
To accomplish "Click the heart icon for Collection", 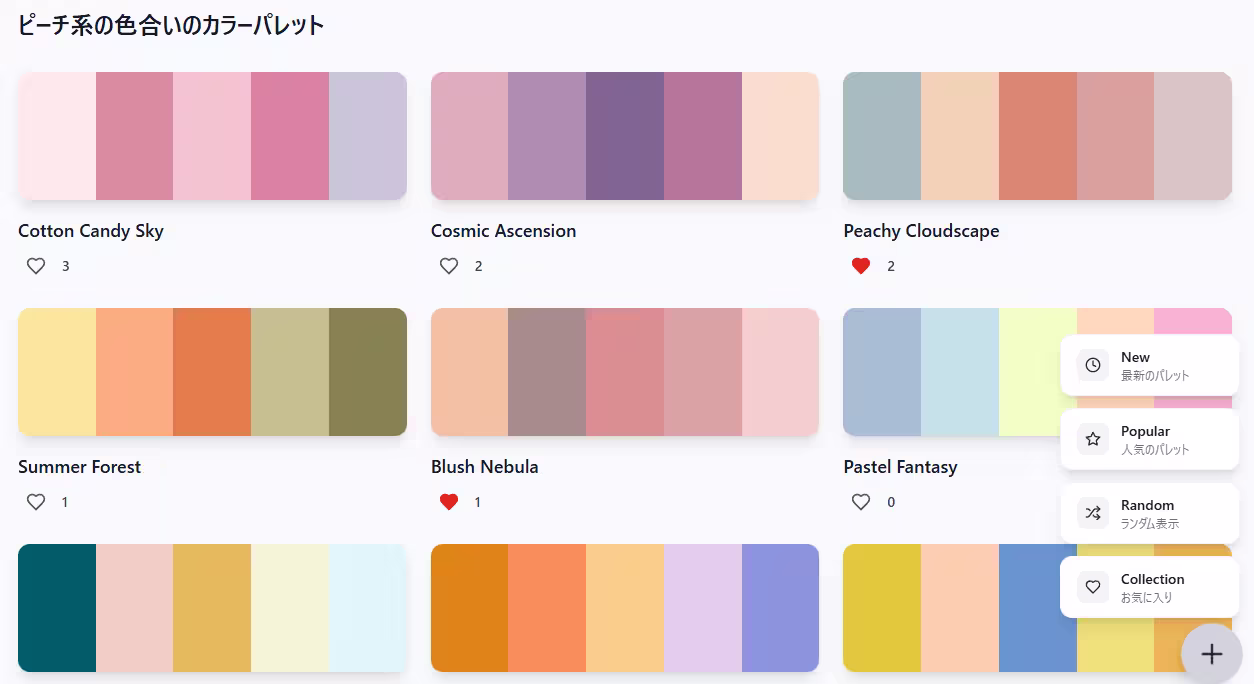I will click(1093, 587).
